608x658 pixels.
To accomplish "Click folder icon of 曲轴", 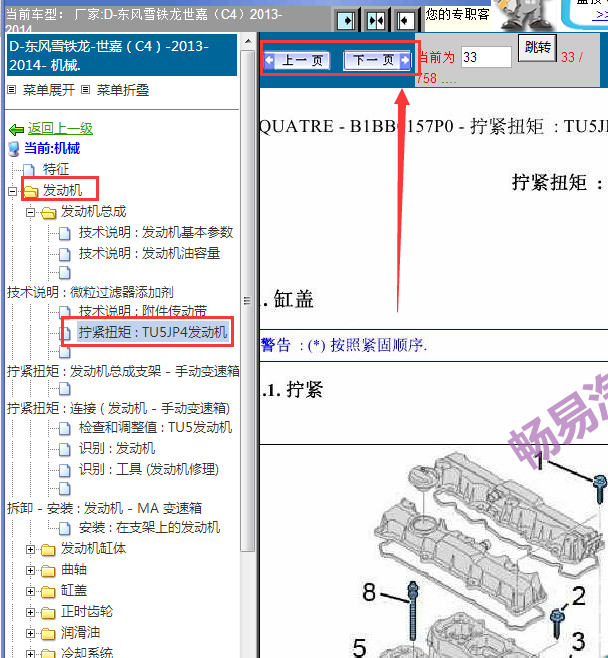I will click(48, 570).
